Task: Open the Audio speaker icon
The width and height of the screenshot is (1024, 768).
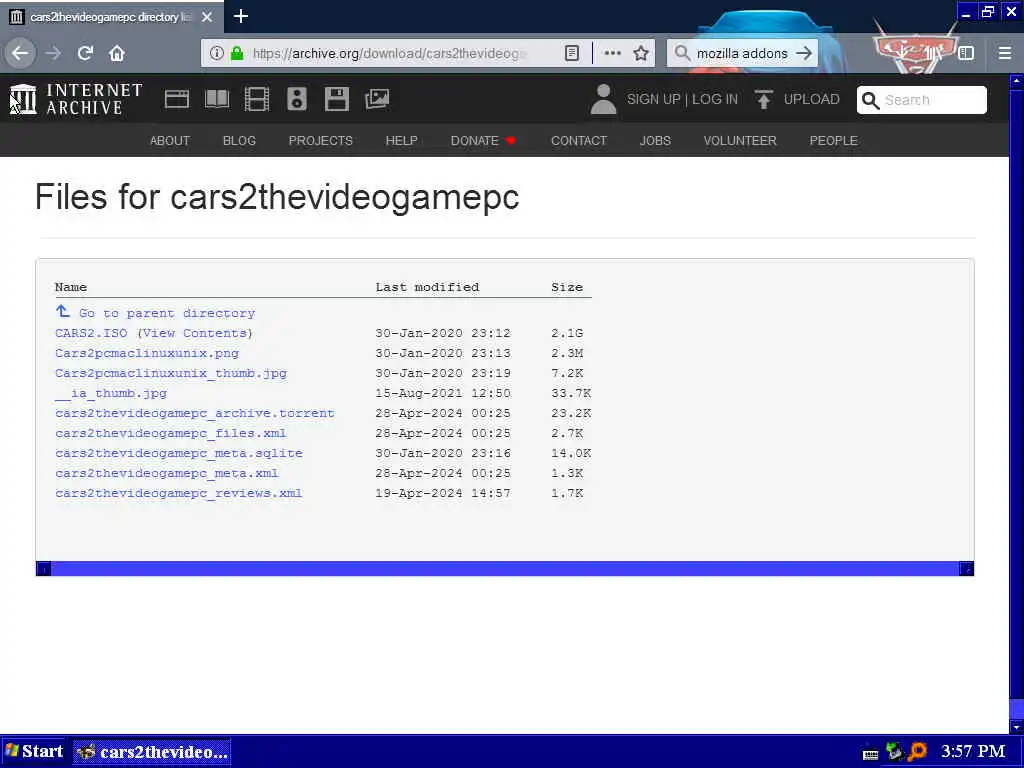Action: point(296,99)
